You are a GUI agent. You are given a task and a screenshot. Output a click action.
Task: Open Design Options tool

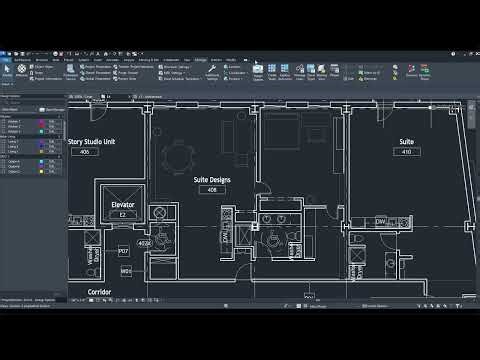pos(258,72)
